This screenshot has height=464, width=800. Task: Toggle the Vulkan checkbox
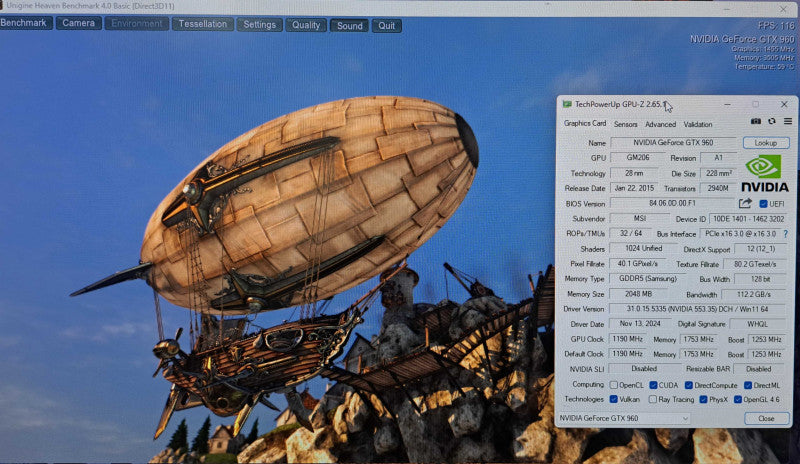(614, 399)
